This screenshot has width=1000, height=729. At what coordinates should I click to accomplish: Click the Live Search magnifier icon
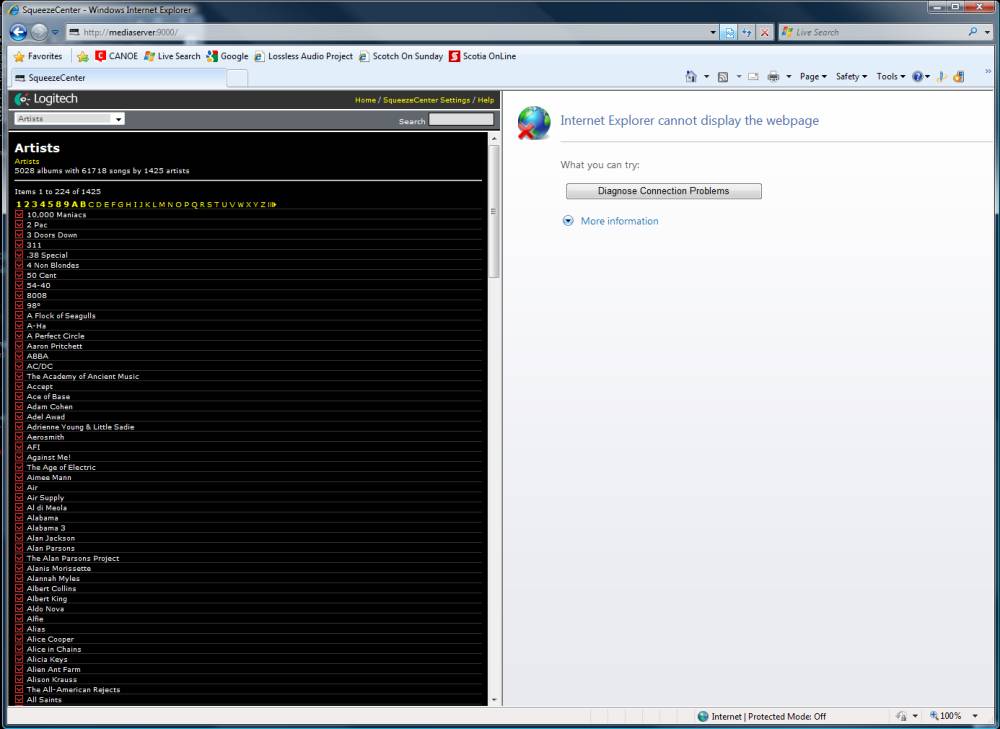[x=974, y=32]
